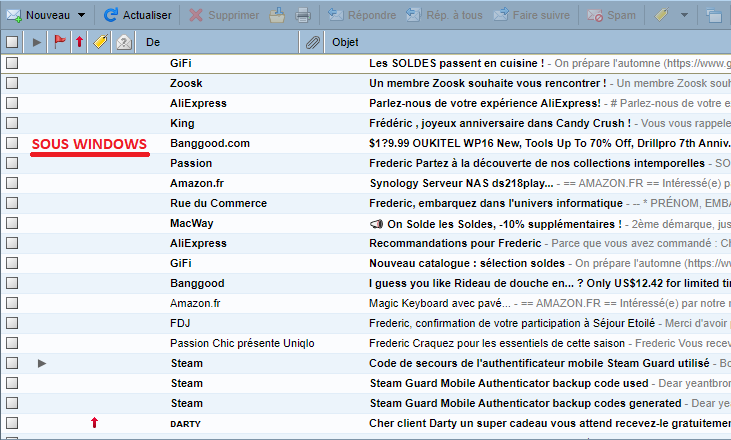
Task: Click the conversation thread column header arrow
Action: pos(37,42)
